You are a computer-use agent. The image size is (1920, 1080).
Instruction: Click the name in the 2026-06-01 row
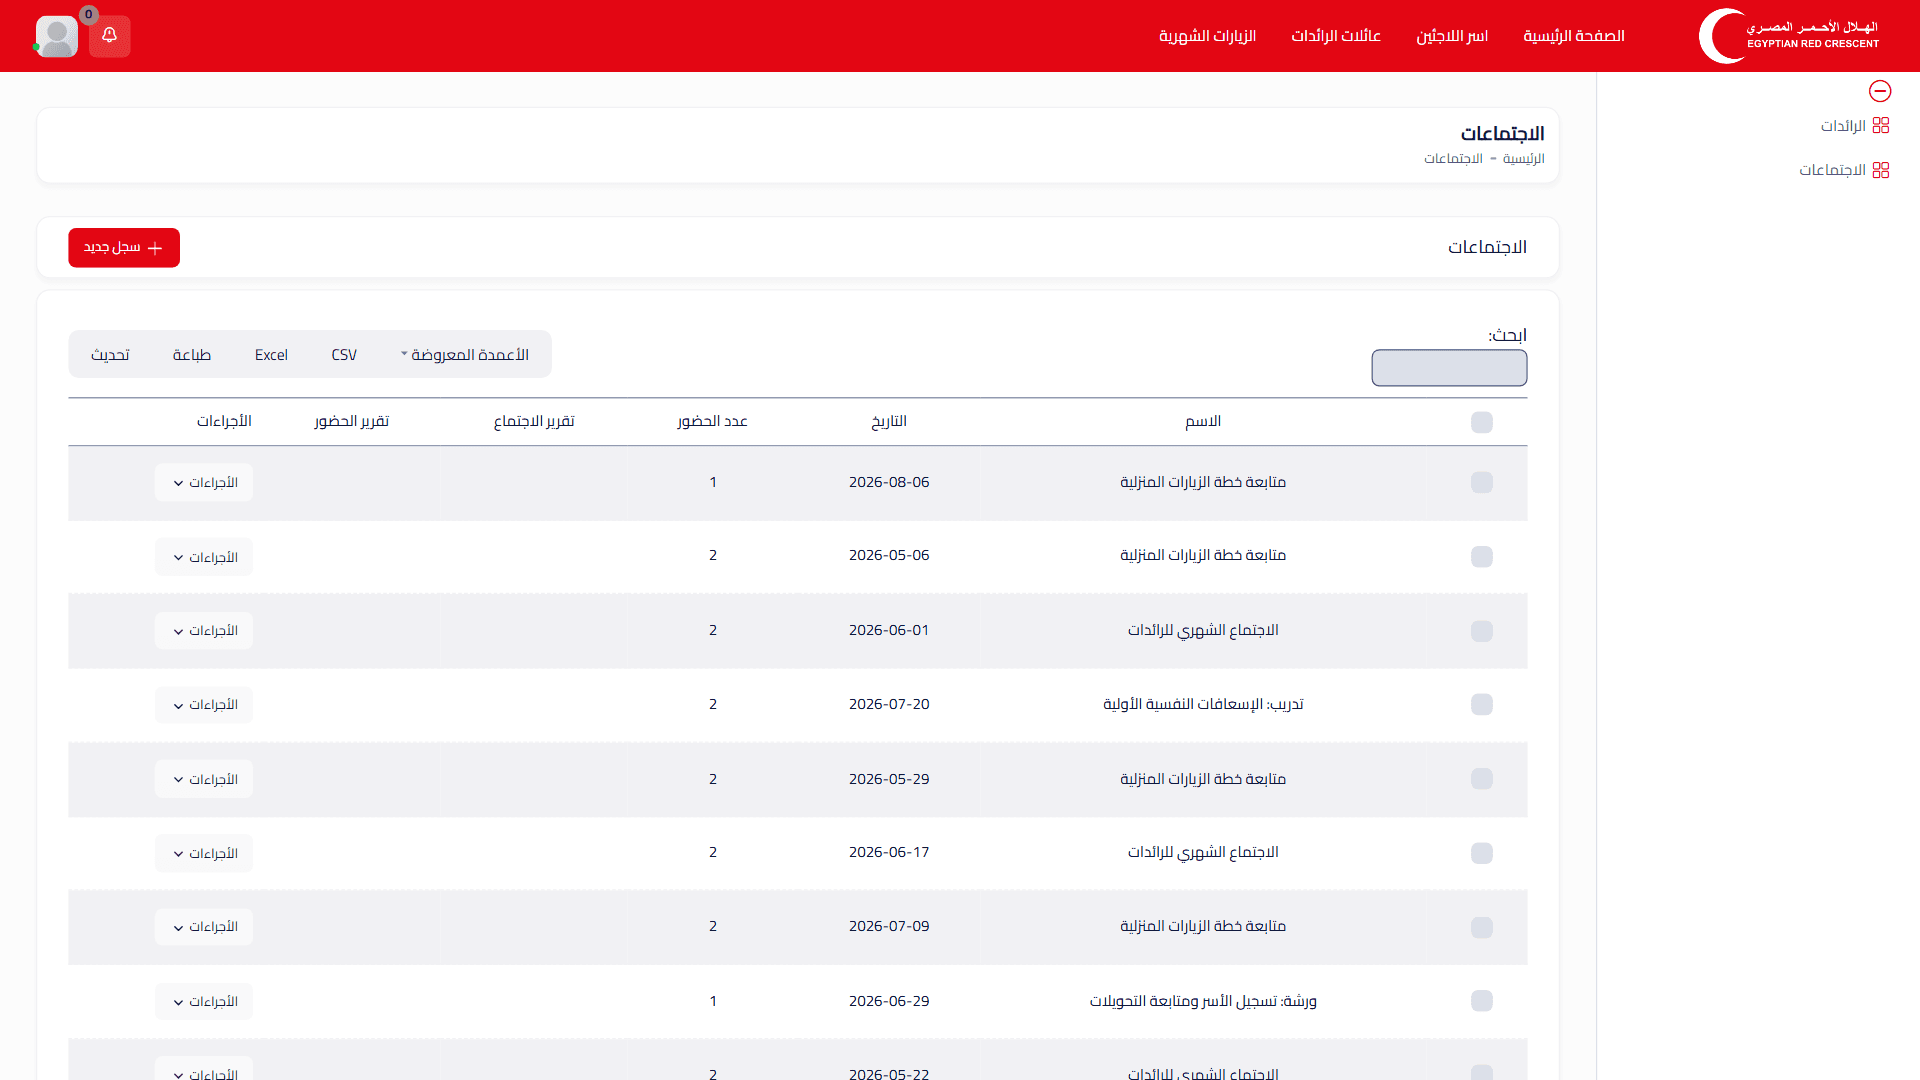[1203, 630]
